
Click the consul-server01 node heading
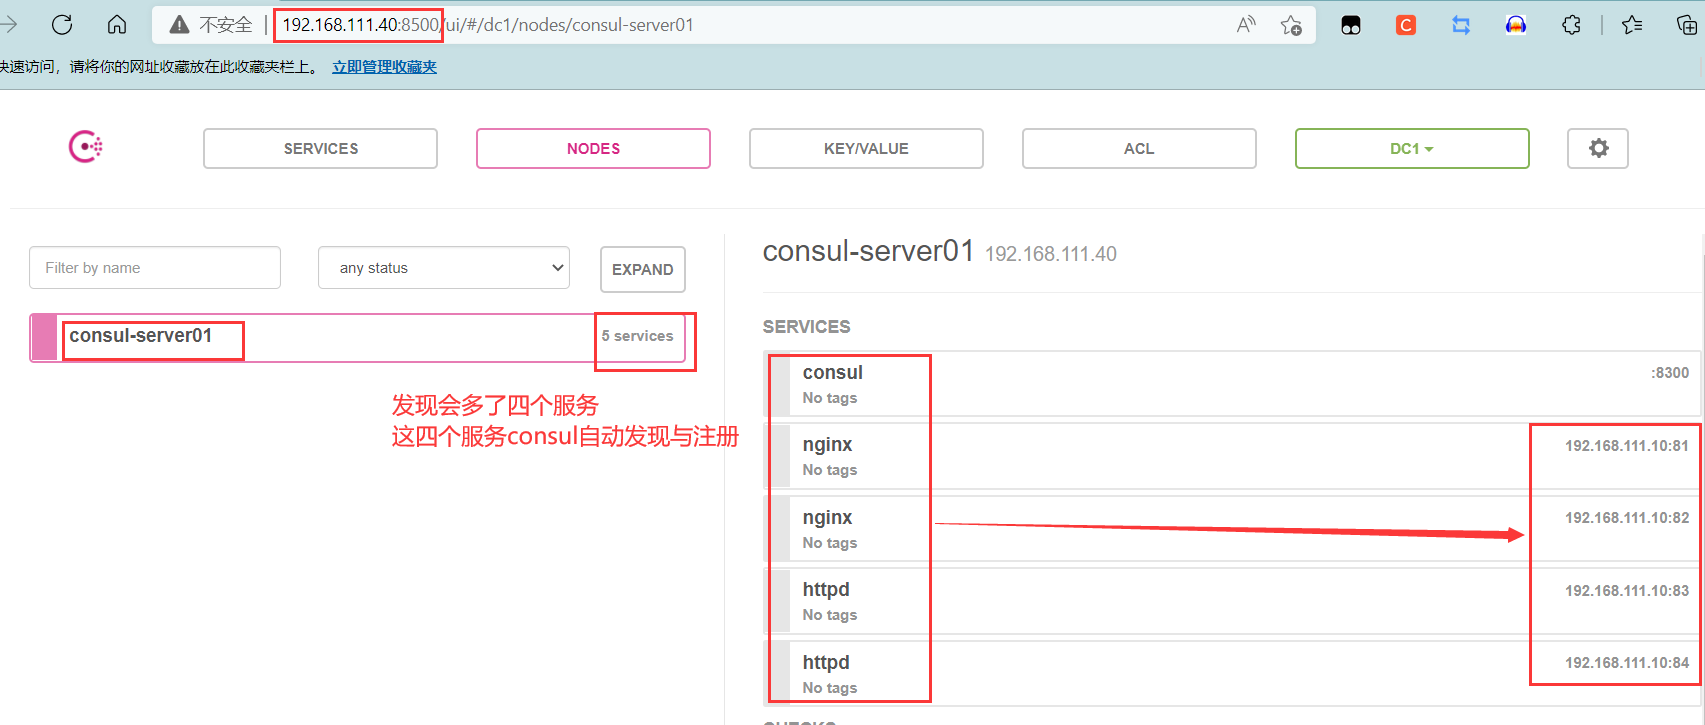coord(868,251)
